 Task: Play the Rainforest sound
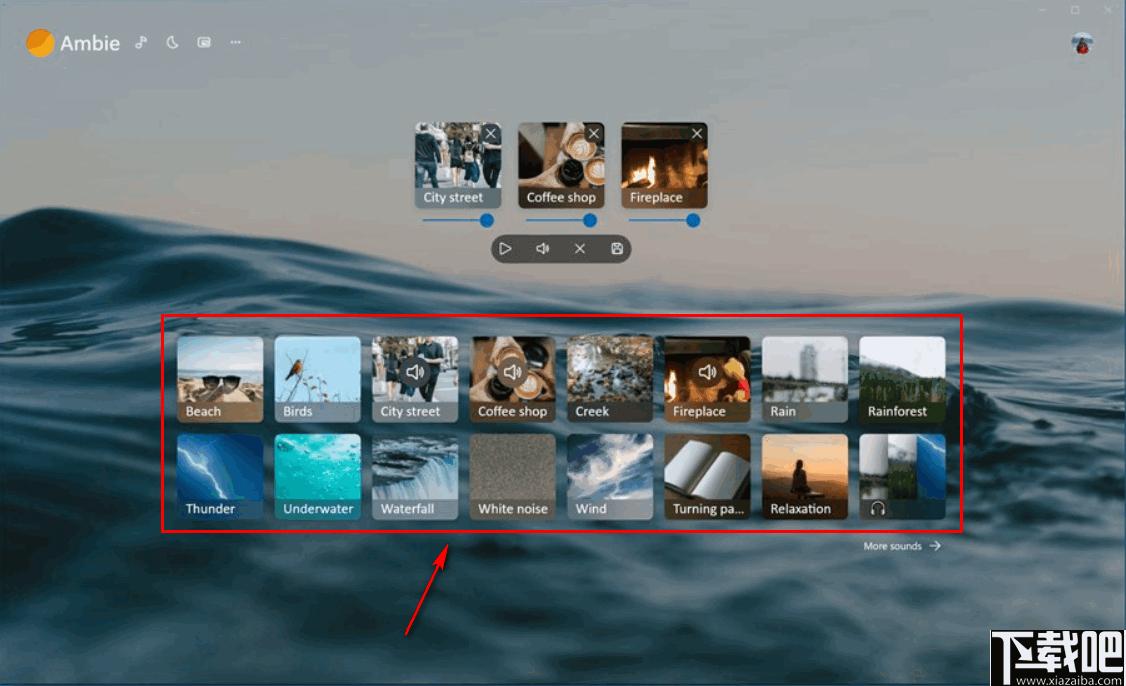coord(903,379)
